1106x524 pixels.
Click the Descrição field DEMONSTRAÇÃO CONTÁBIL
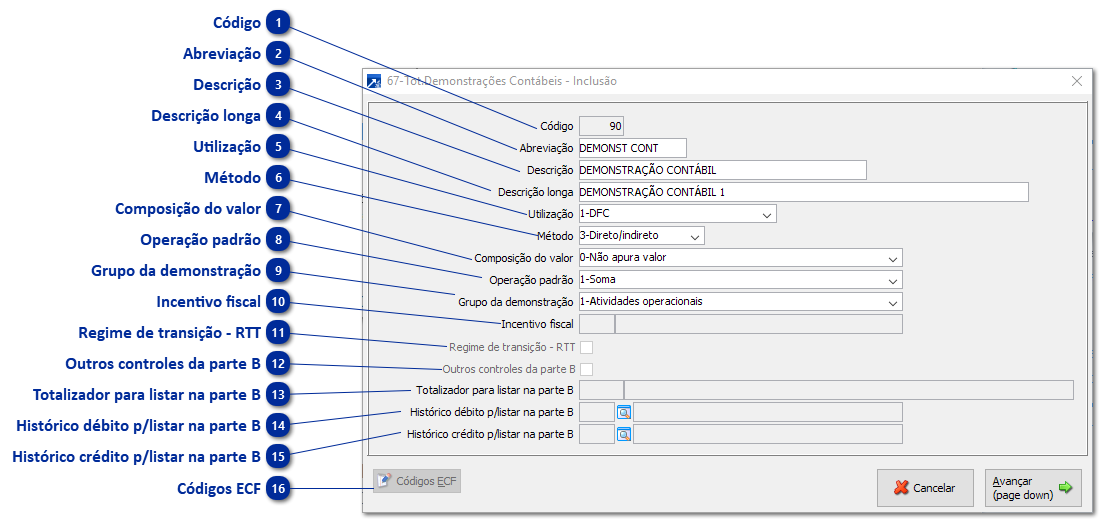pos(722,170)
